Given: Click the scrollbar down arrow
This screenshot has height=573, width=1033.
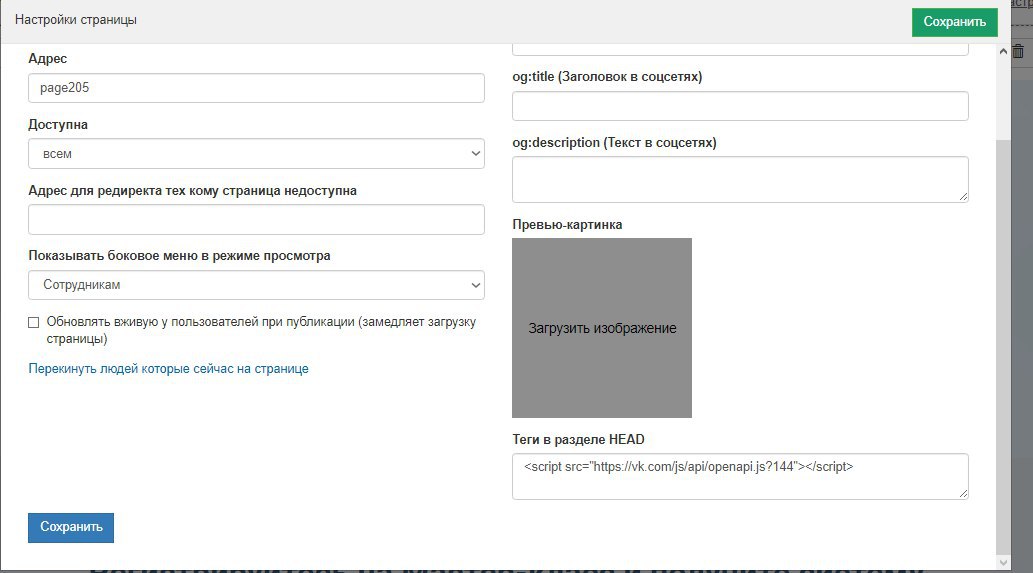Looking at the screenshot, I should click(x=1003, y=562).
